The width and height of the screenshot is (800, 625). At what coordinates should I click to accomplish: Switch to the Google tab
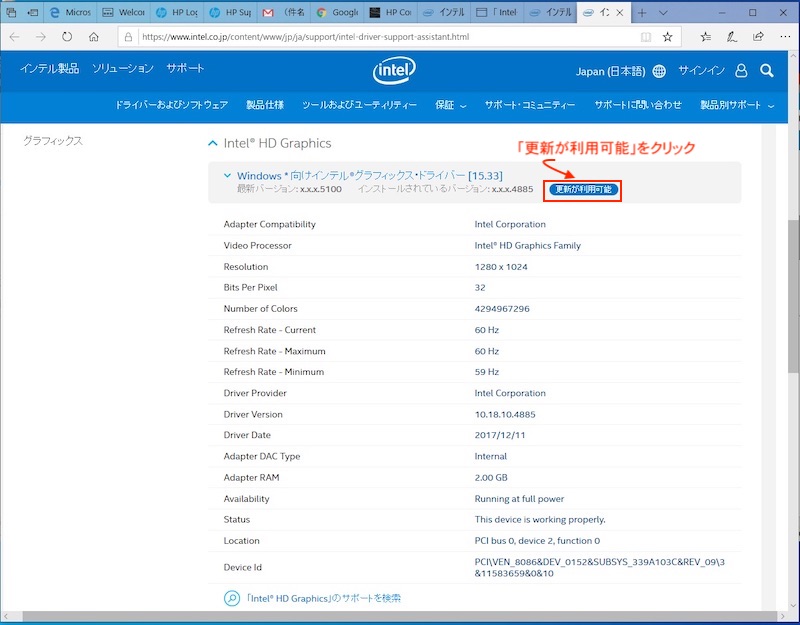click(x=336, y=13)
